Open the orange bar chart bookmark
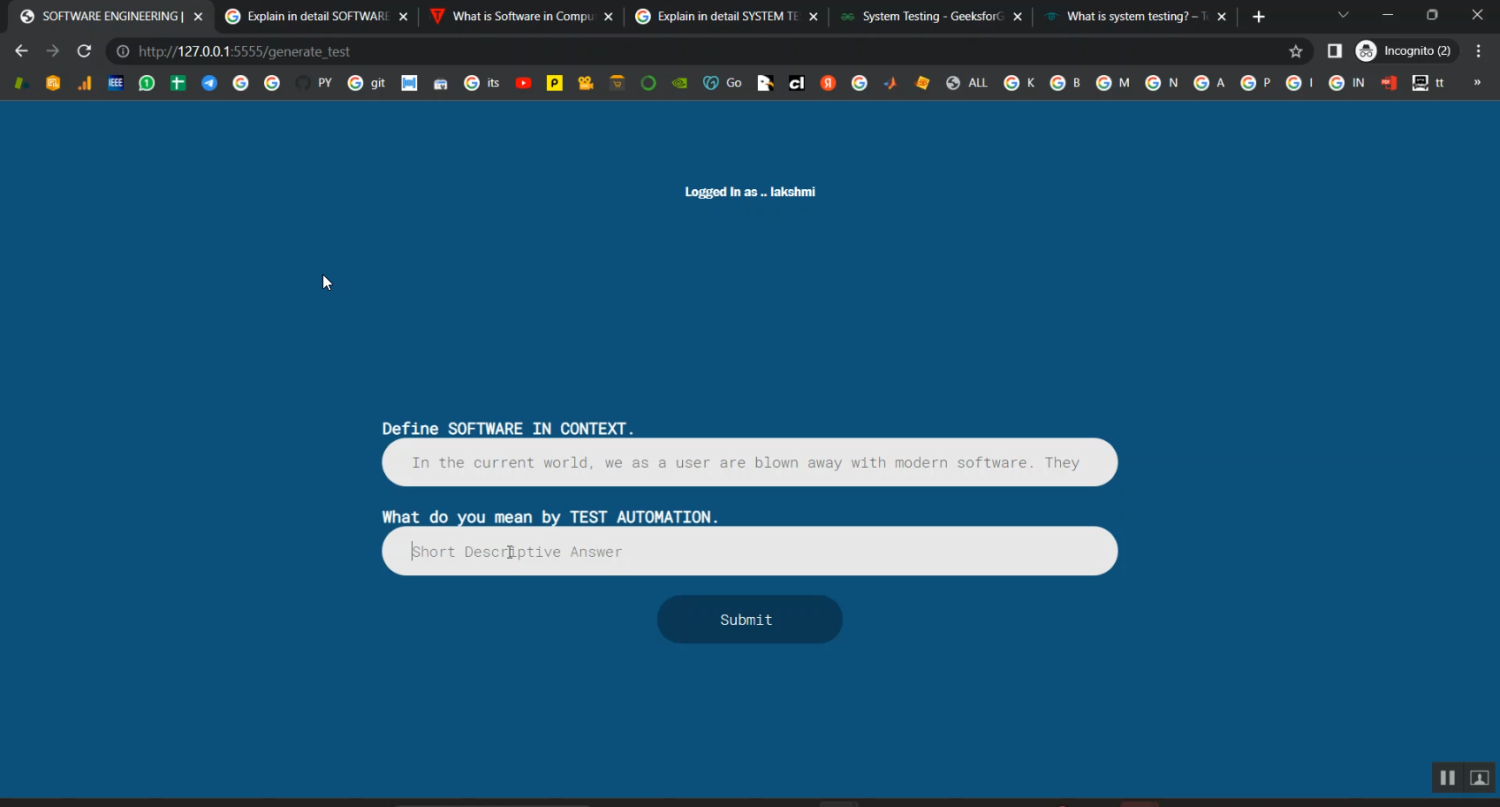Viewport: 1500px width, 807px height. point(84,83)
